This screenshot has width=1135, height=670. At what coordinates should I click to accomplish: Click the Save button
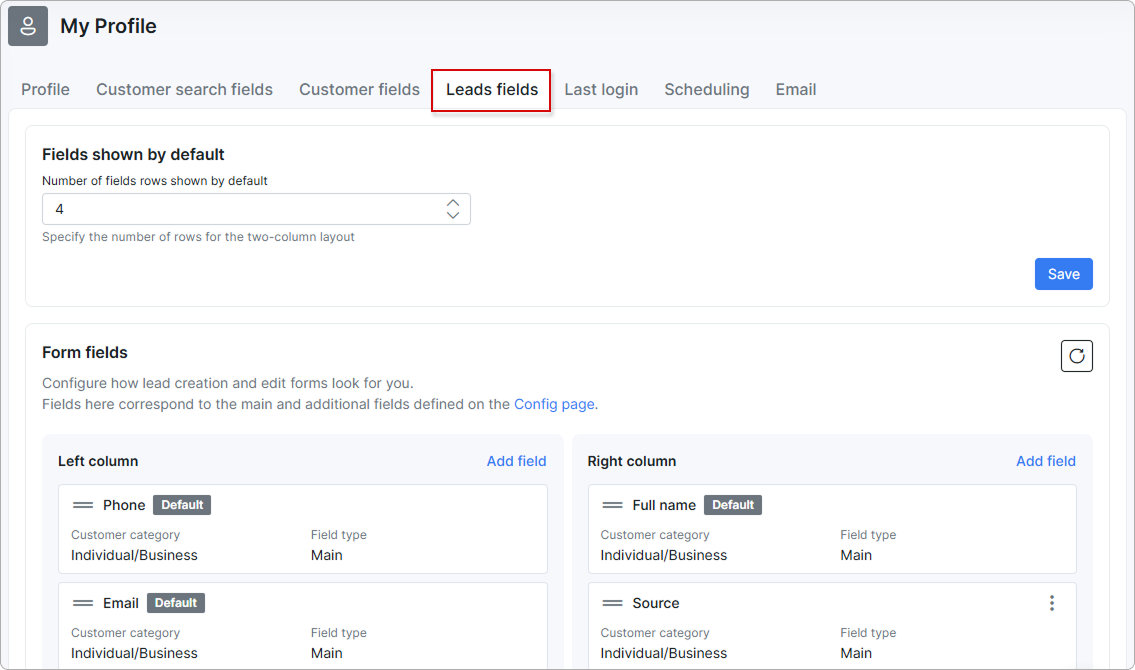pos(1063,274)
